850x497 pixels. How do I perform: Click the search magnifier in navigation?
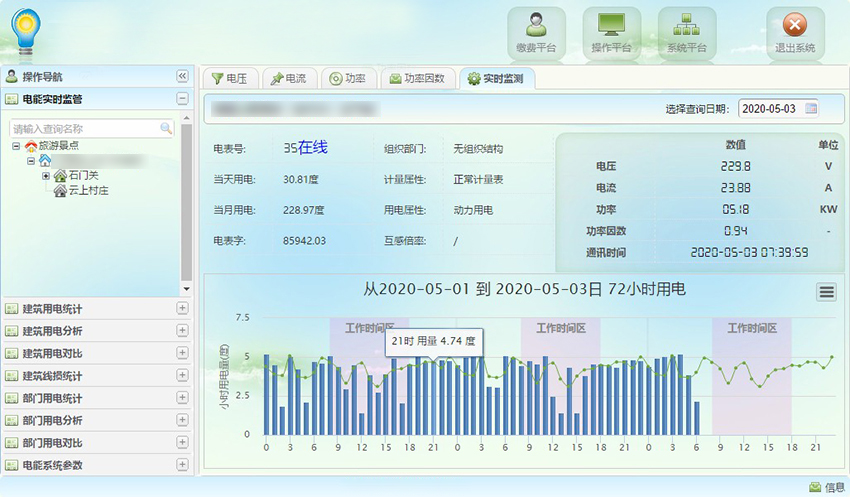(166, 129)
